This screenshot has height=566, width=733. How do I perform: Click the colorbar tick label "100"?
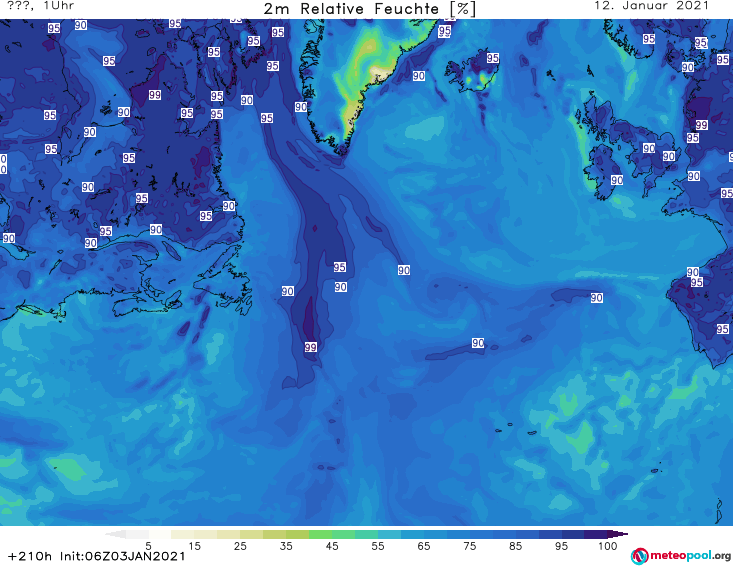click(607, 546)
